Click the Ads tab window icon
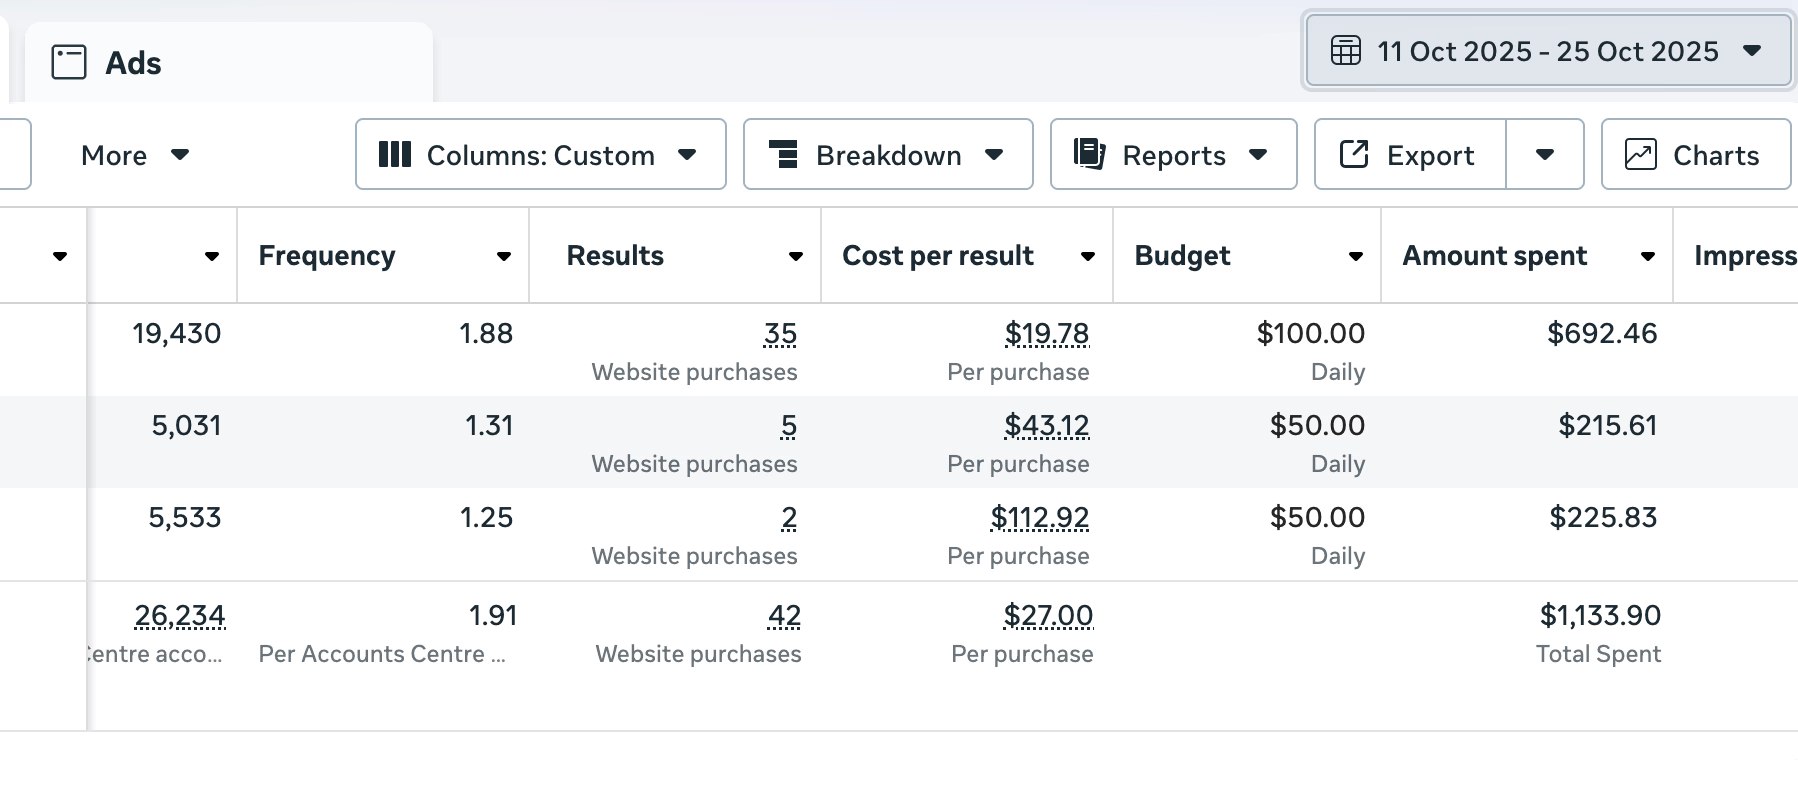This screenshot has width=1798, height=790. (69, 63)
